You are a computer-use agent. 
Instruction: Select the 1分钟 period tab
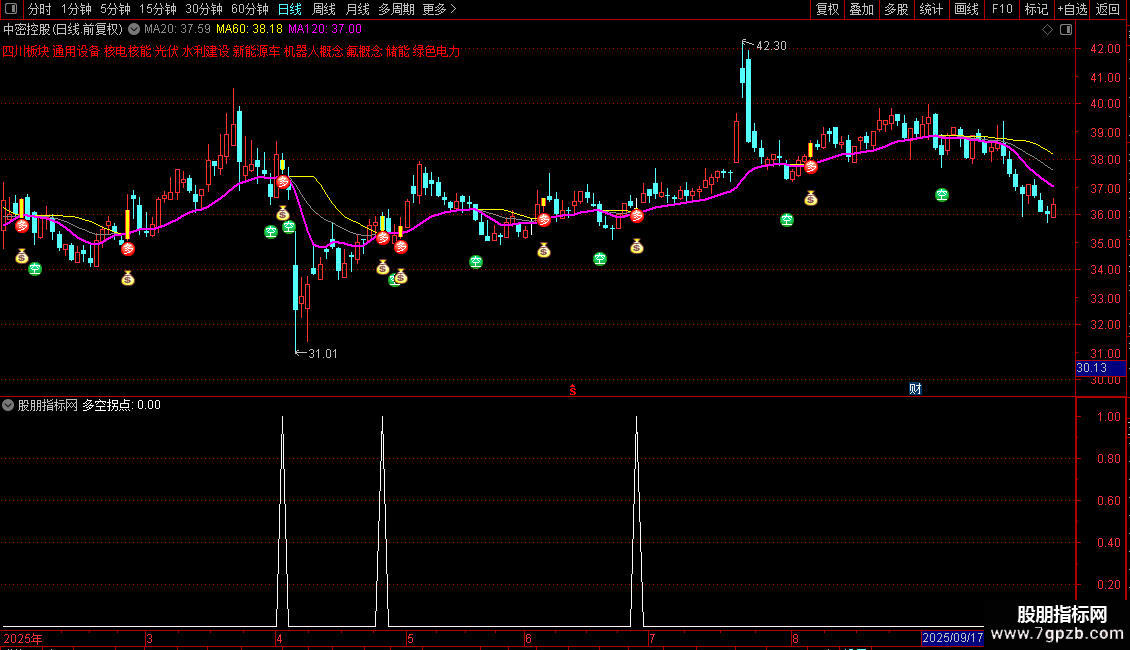click(76, 9)
